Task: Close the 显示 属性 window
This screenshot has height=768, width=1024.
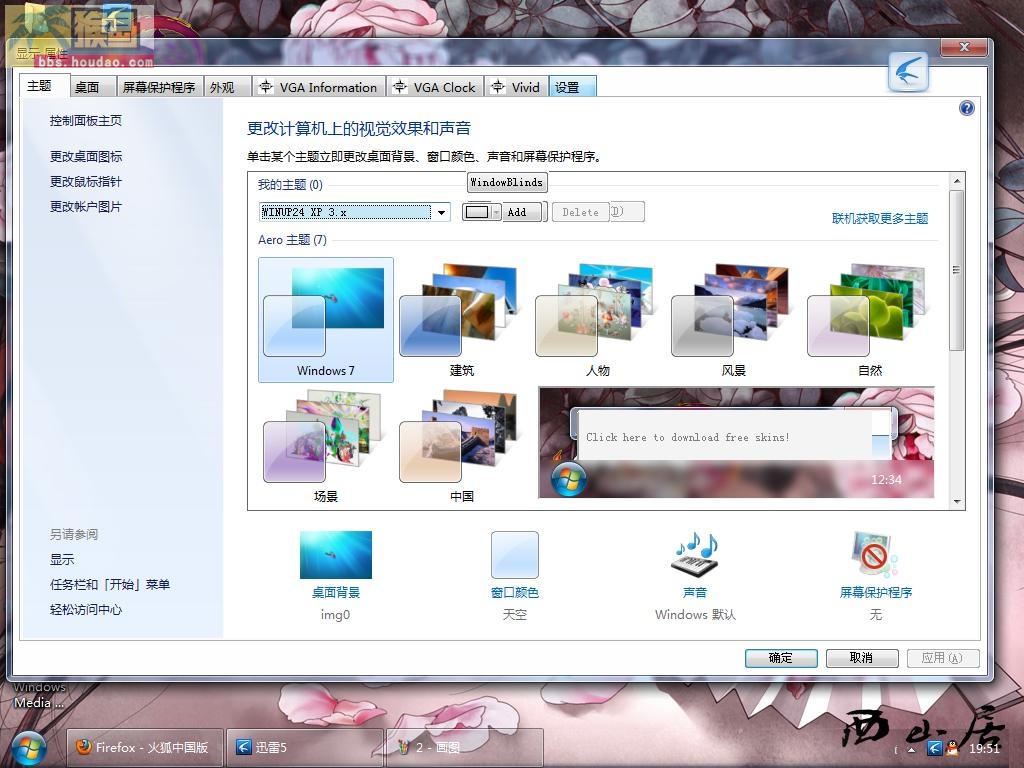Action: pyautogui.click(x=964, y=47)
